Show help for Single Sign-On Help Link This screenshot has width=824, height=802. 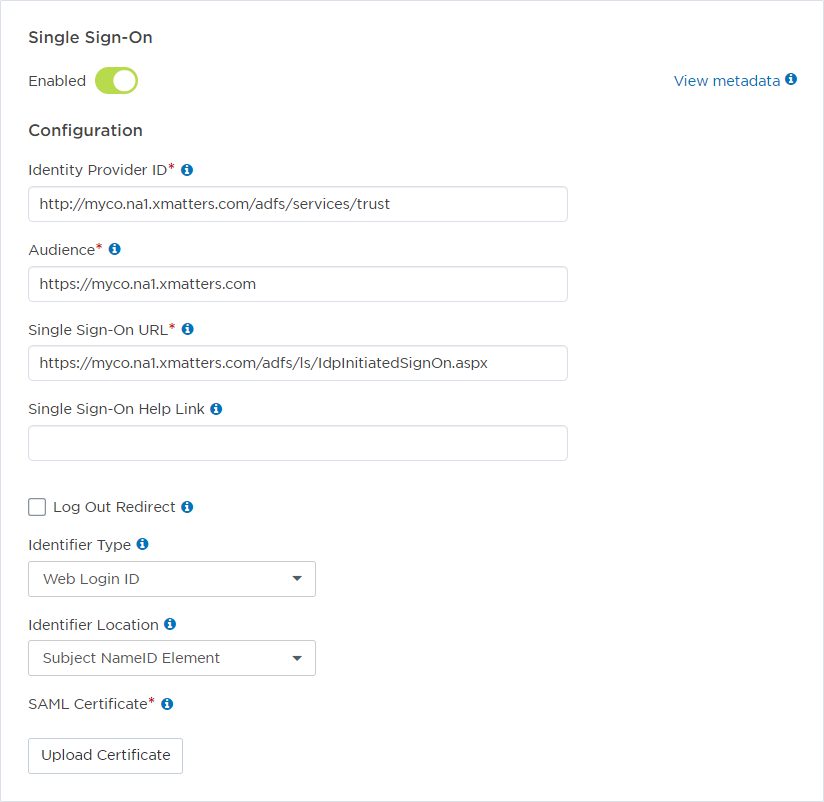[216, 409]
